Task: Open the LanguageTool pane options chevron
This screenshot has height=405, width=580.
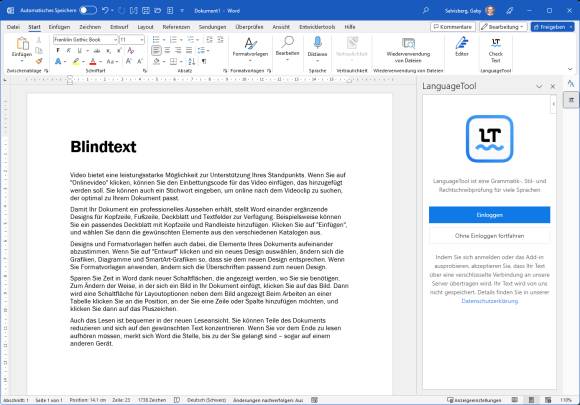Action: coord(539,86)
